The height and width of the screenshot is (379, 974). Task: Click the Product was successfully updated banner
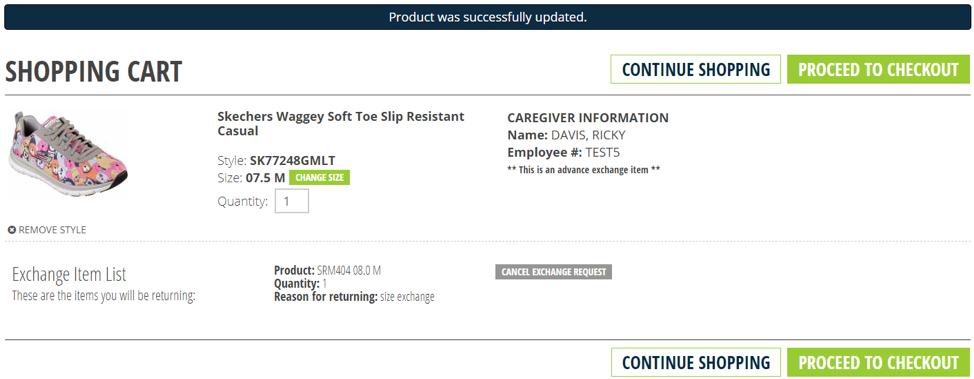[487, 17]
